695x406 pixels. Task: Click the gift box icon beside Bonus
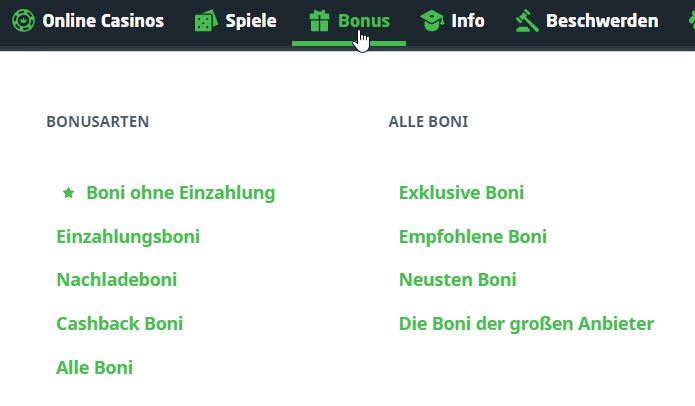[x=319, y=20]
